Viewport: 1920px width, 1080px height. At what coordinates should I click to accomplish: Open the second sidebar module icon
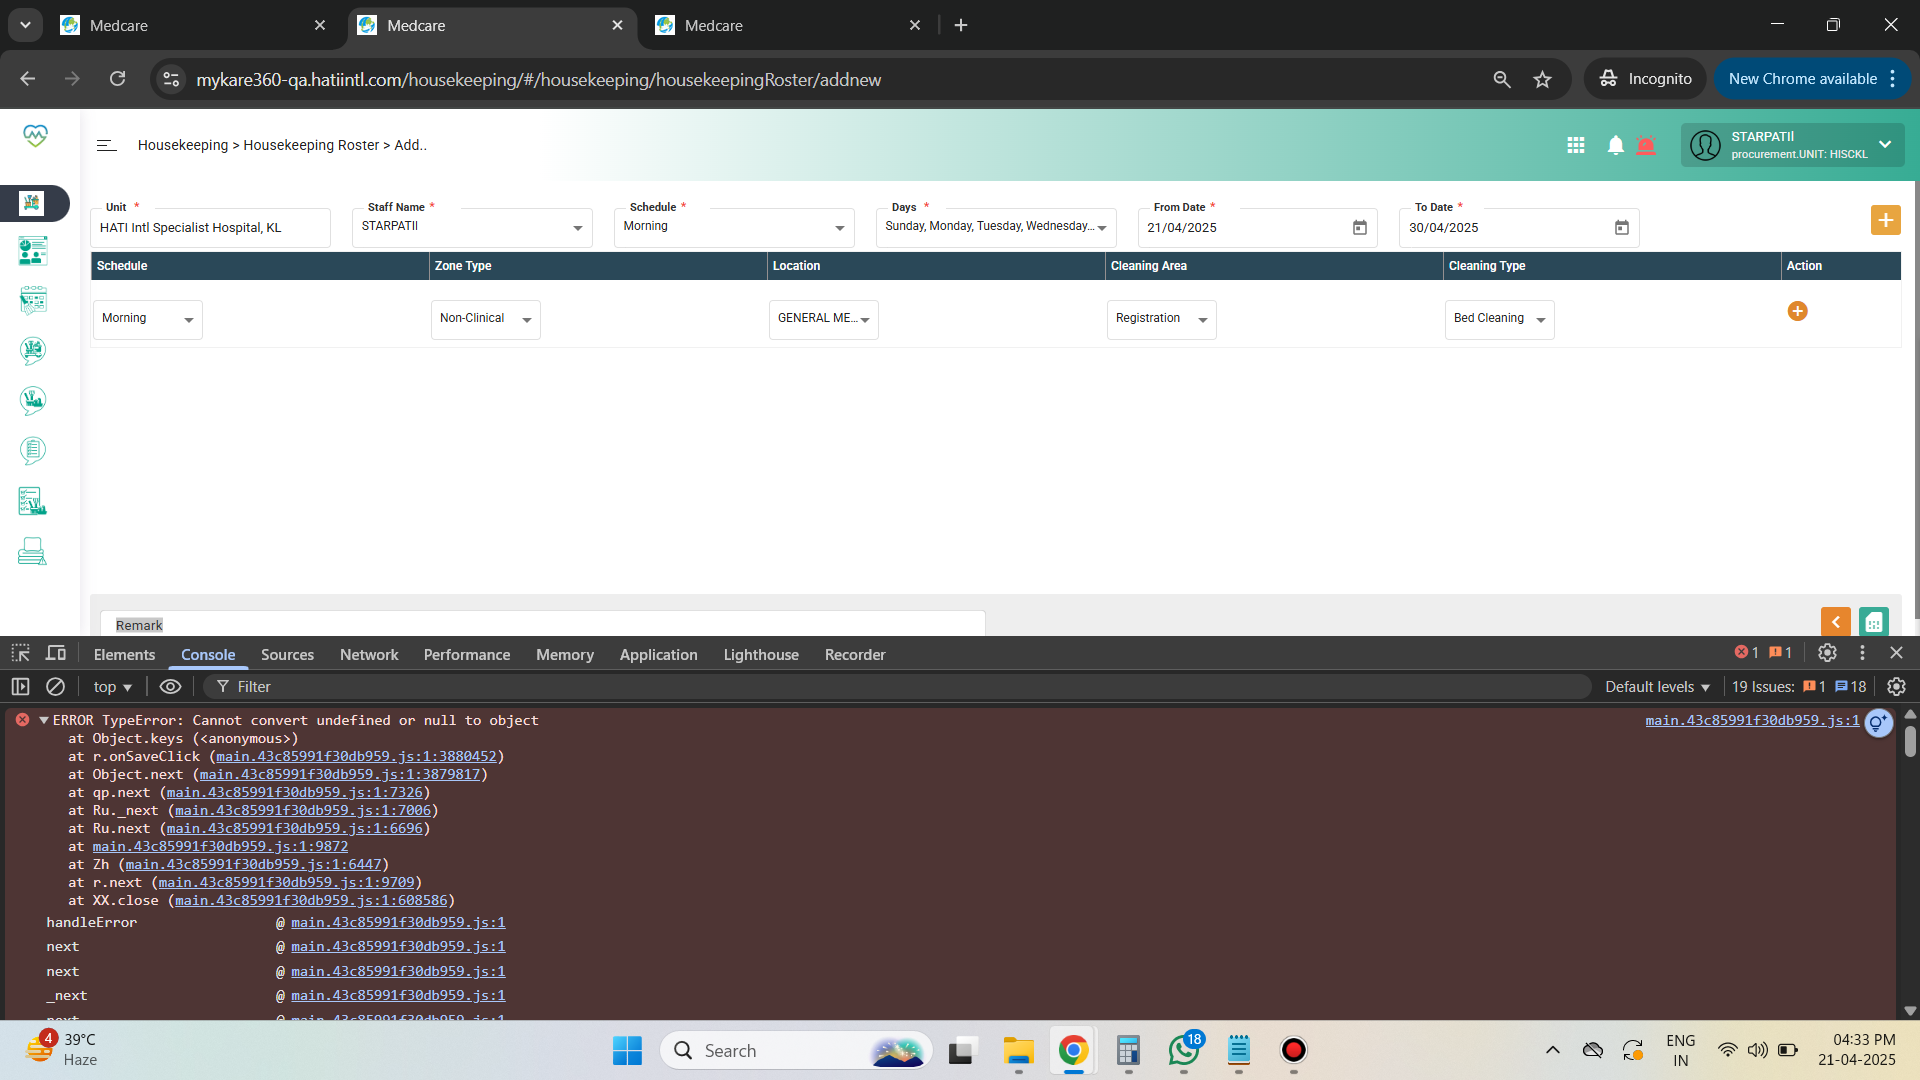(x=33, y=251)
